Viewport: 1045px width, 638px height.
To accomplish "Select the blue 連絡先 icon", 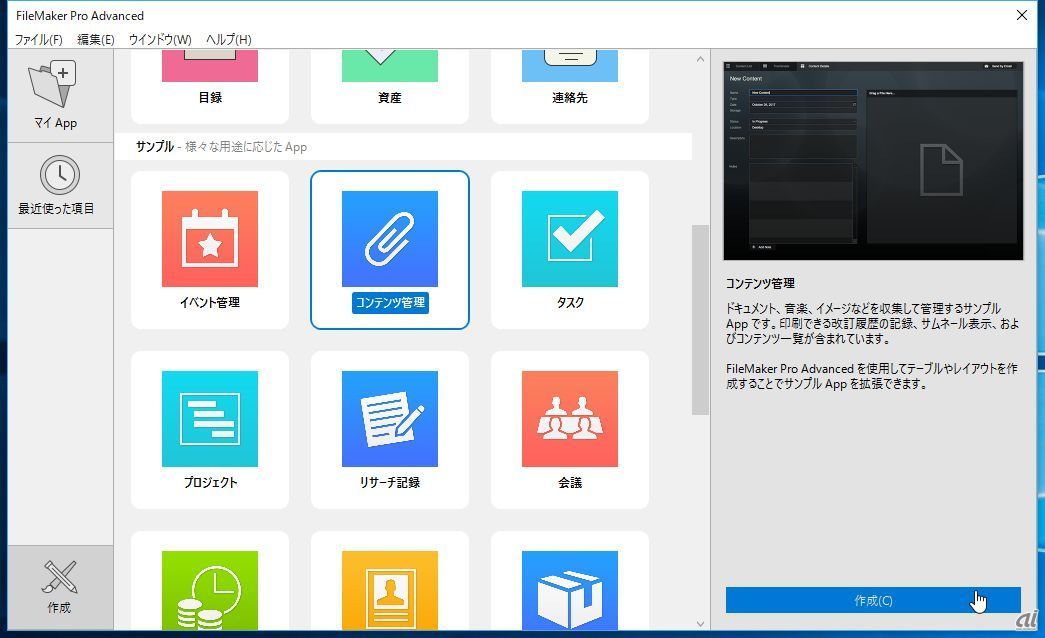I will 570,66.
